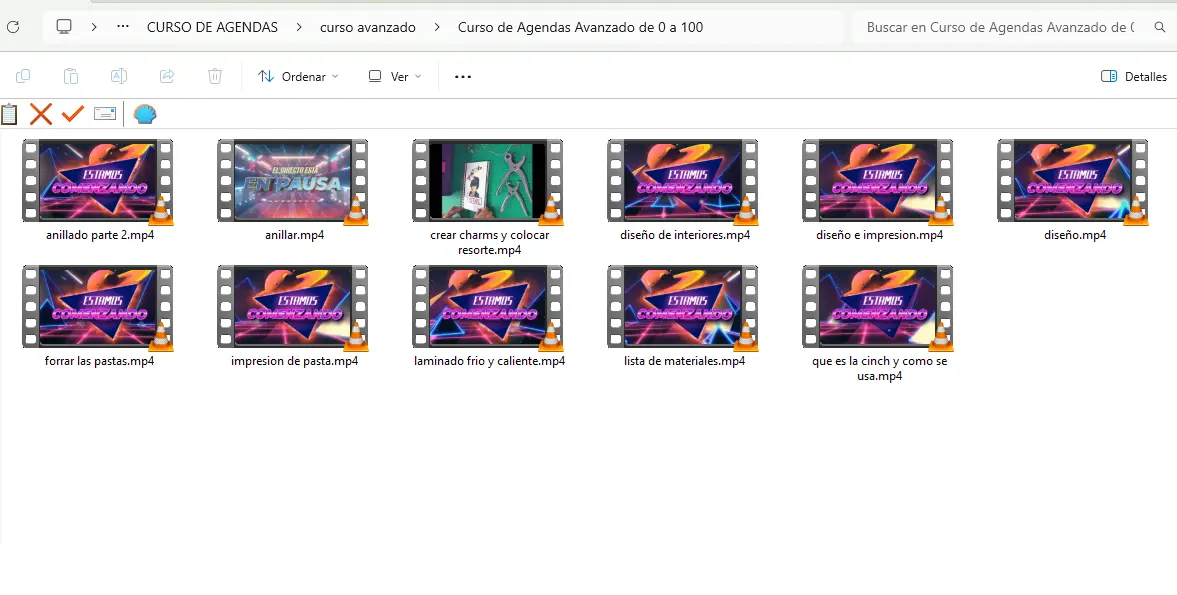Viewport: 1177px width, 595px height.
Task: Select the anillar.mp4 video thumbnail
Action: (x=292, y=181)
